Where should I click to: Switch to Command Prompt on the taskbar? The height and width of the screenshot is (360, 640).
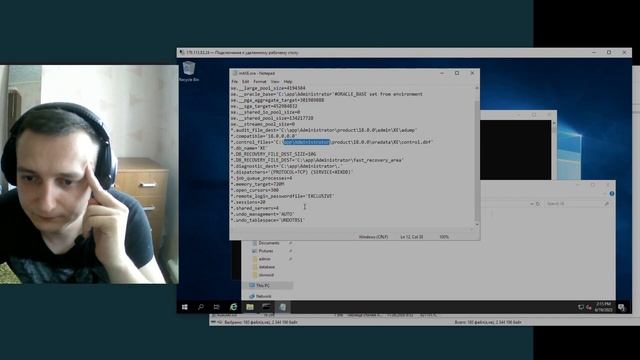click(x=266, y=307)
